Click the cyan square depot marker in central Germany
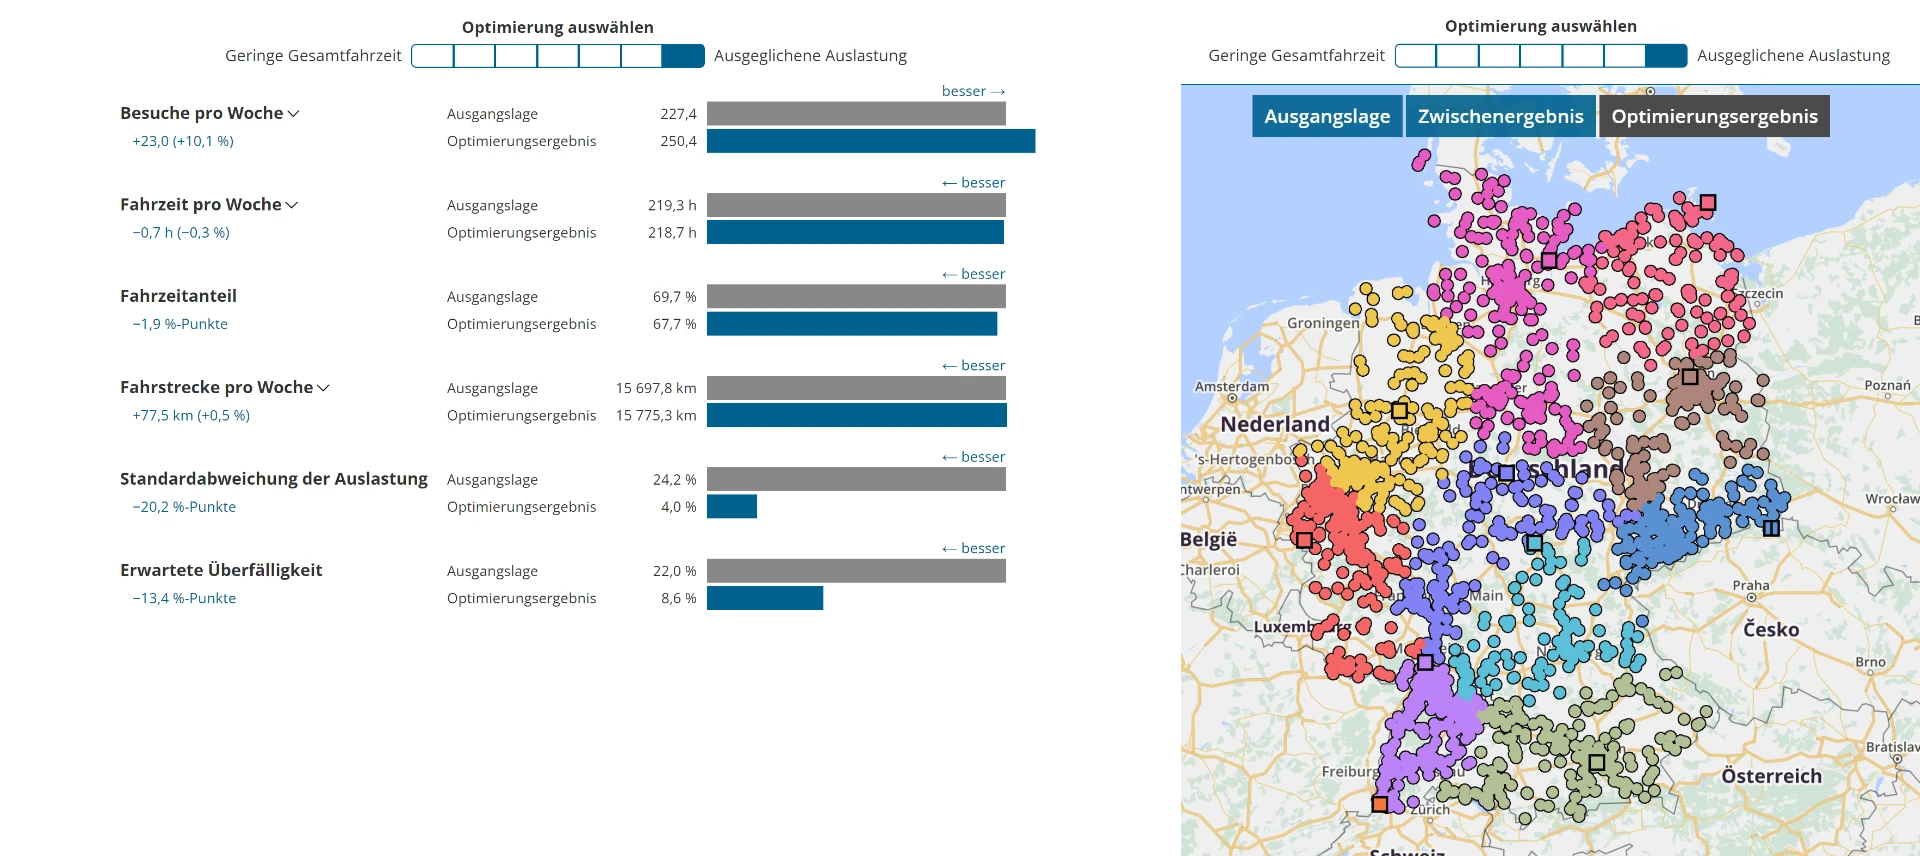 (1534, 543)
